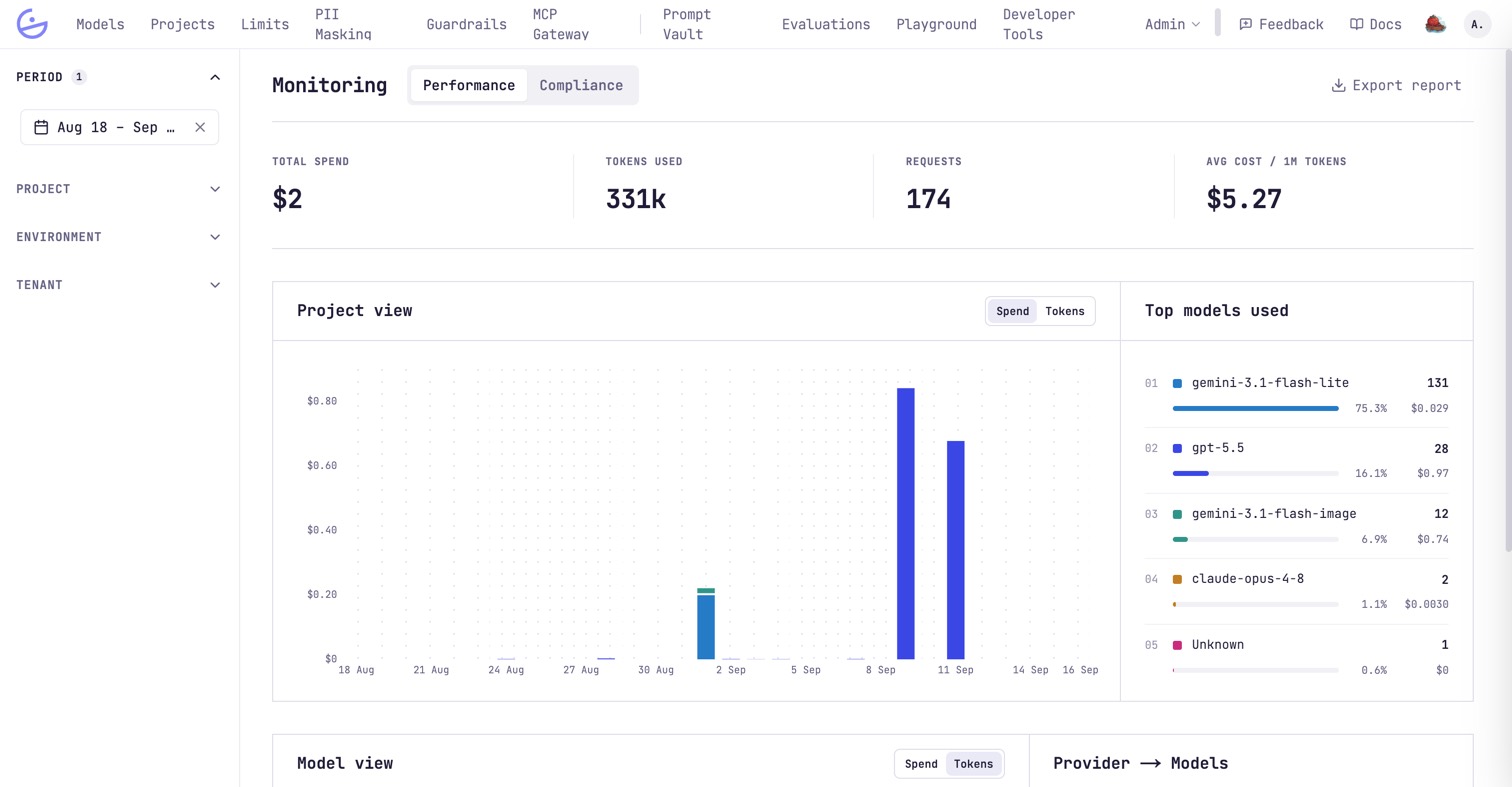Click the claude-opus-4-8 model row label

(1247, 579)
